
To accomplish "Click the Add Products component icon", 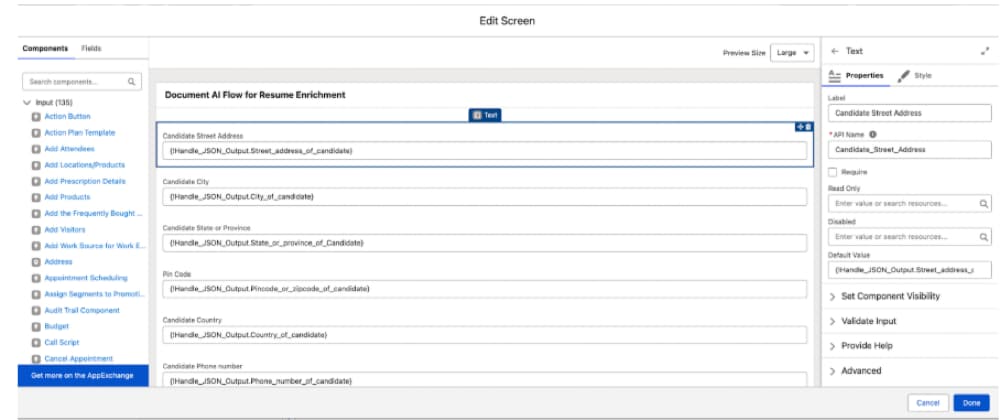I will tap(36, 198).
